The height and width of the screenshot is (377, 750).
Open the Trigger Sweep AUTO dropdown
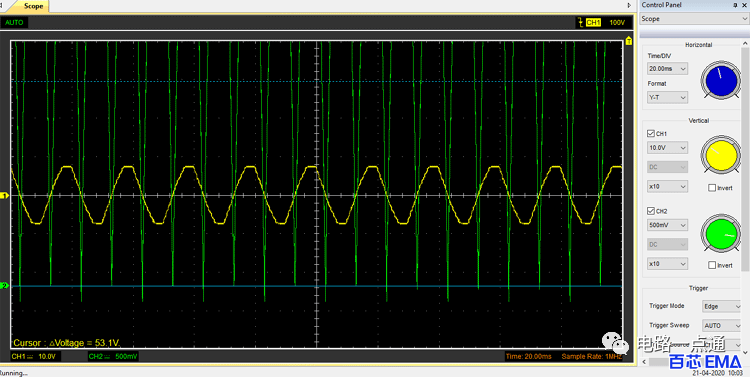click(721, 325)
